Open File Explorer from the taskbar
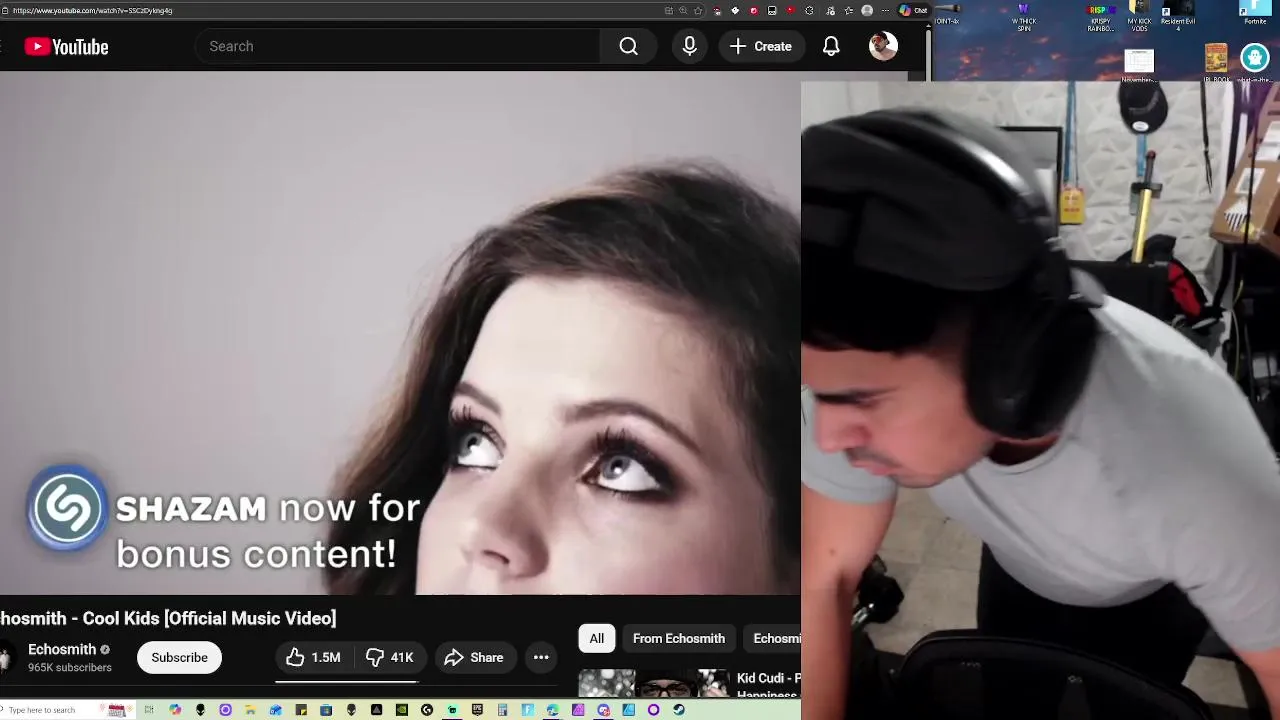Image resolution: width=1280 pixels, height=720 pixels. (x=250, y=710)
